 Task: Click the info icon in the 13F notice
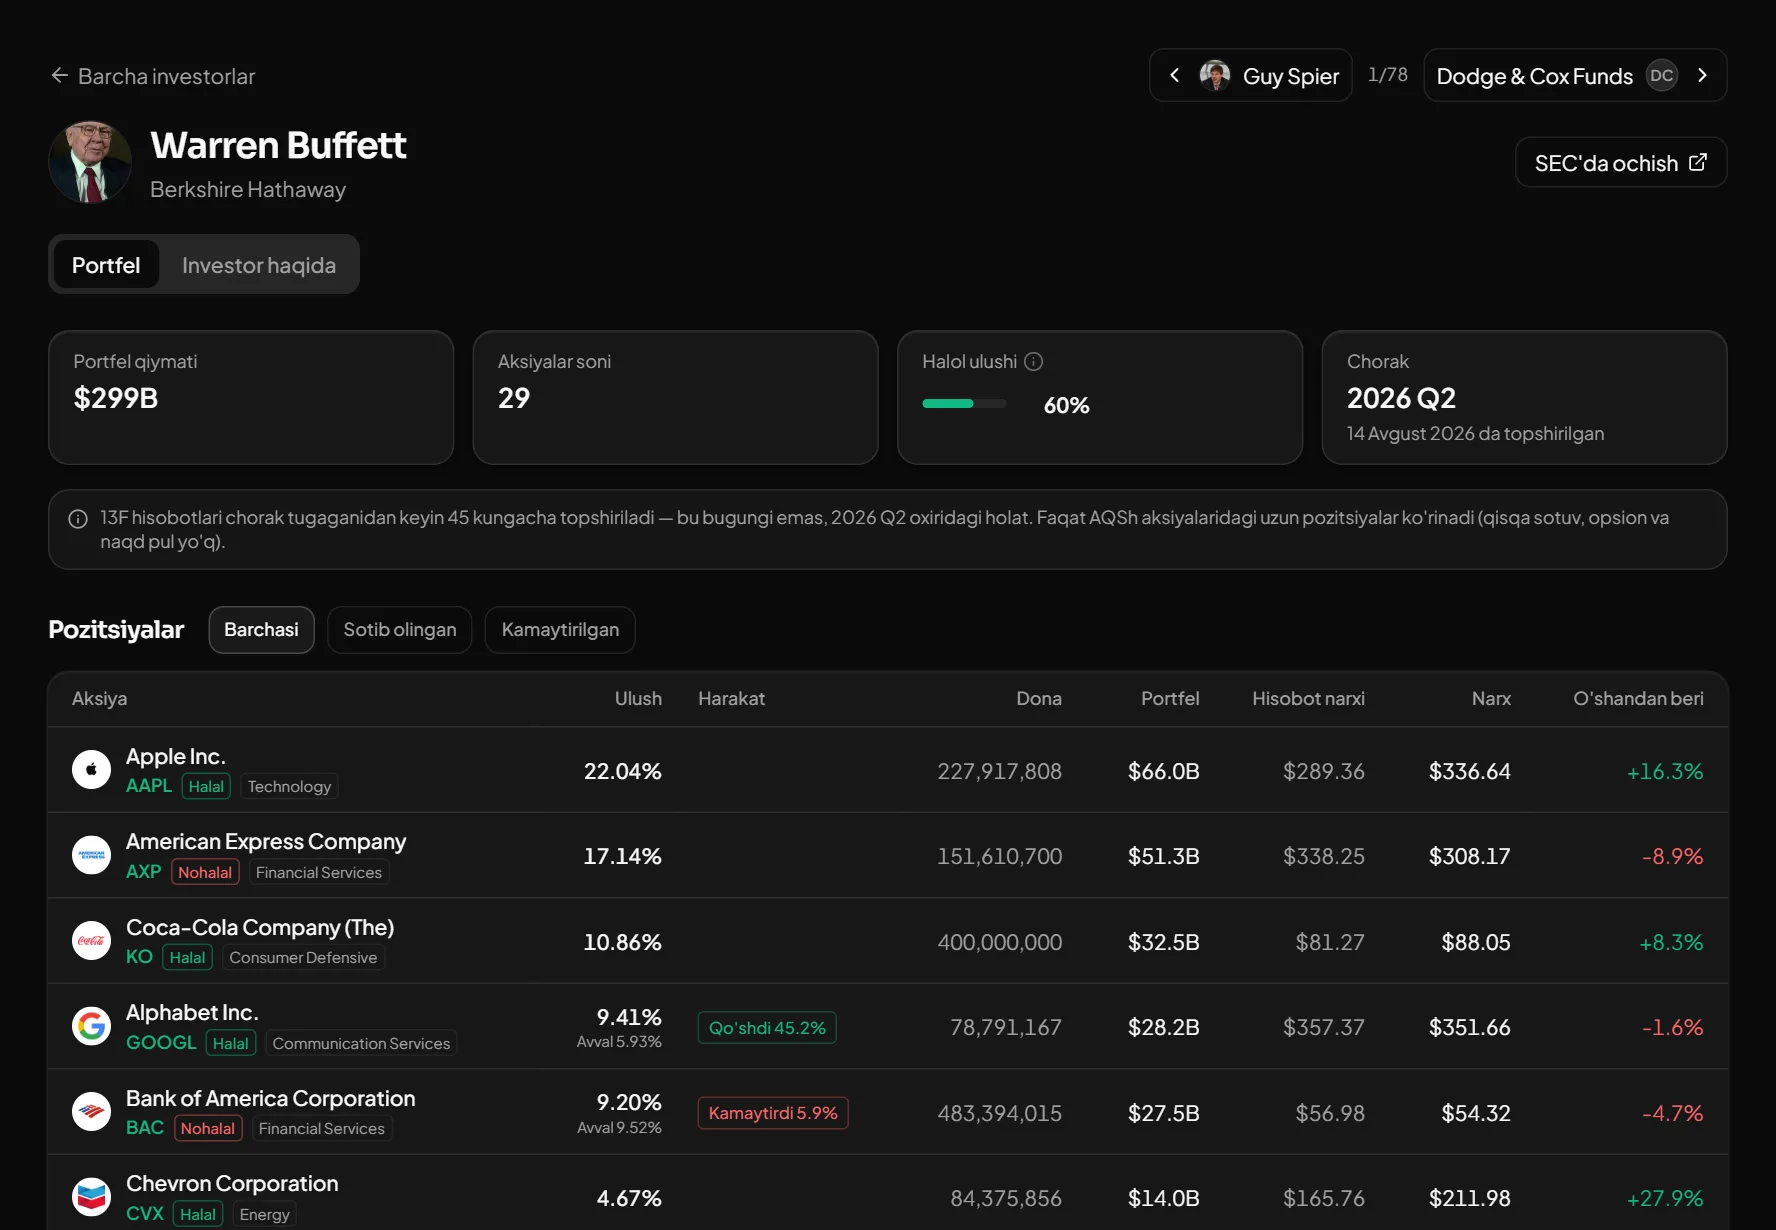[77, 519]
